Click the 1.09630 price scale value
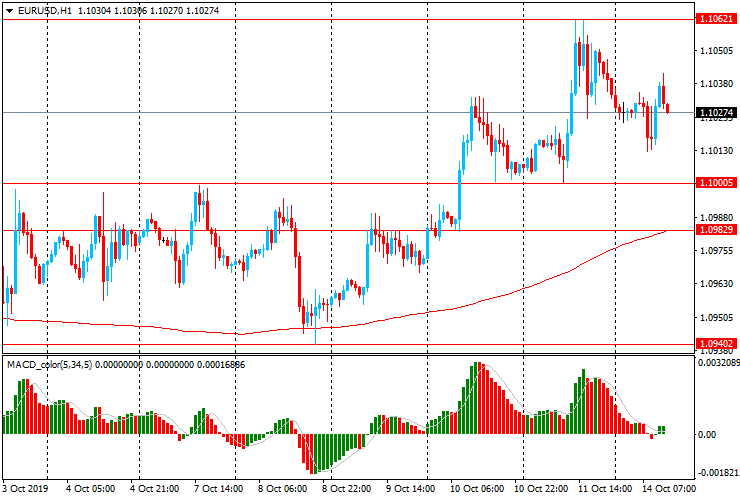This screenshot has width=740, height=500. (x=717, y=284)
